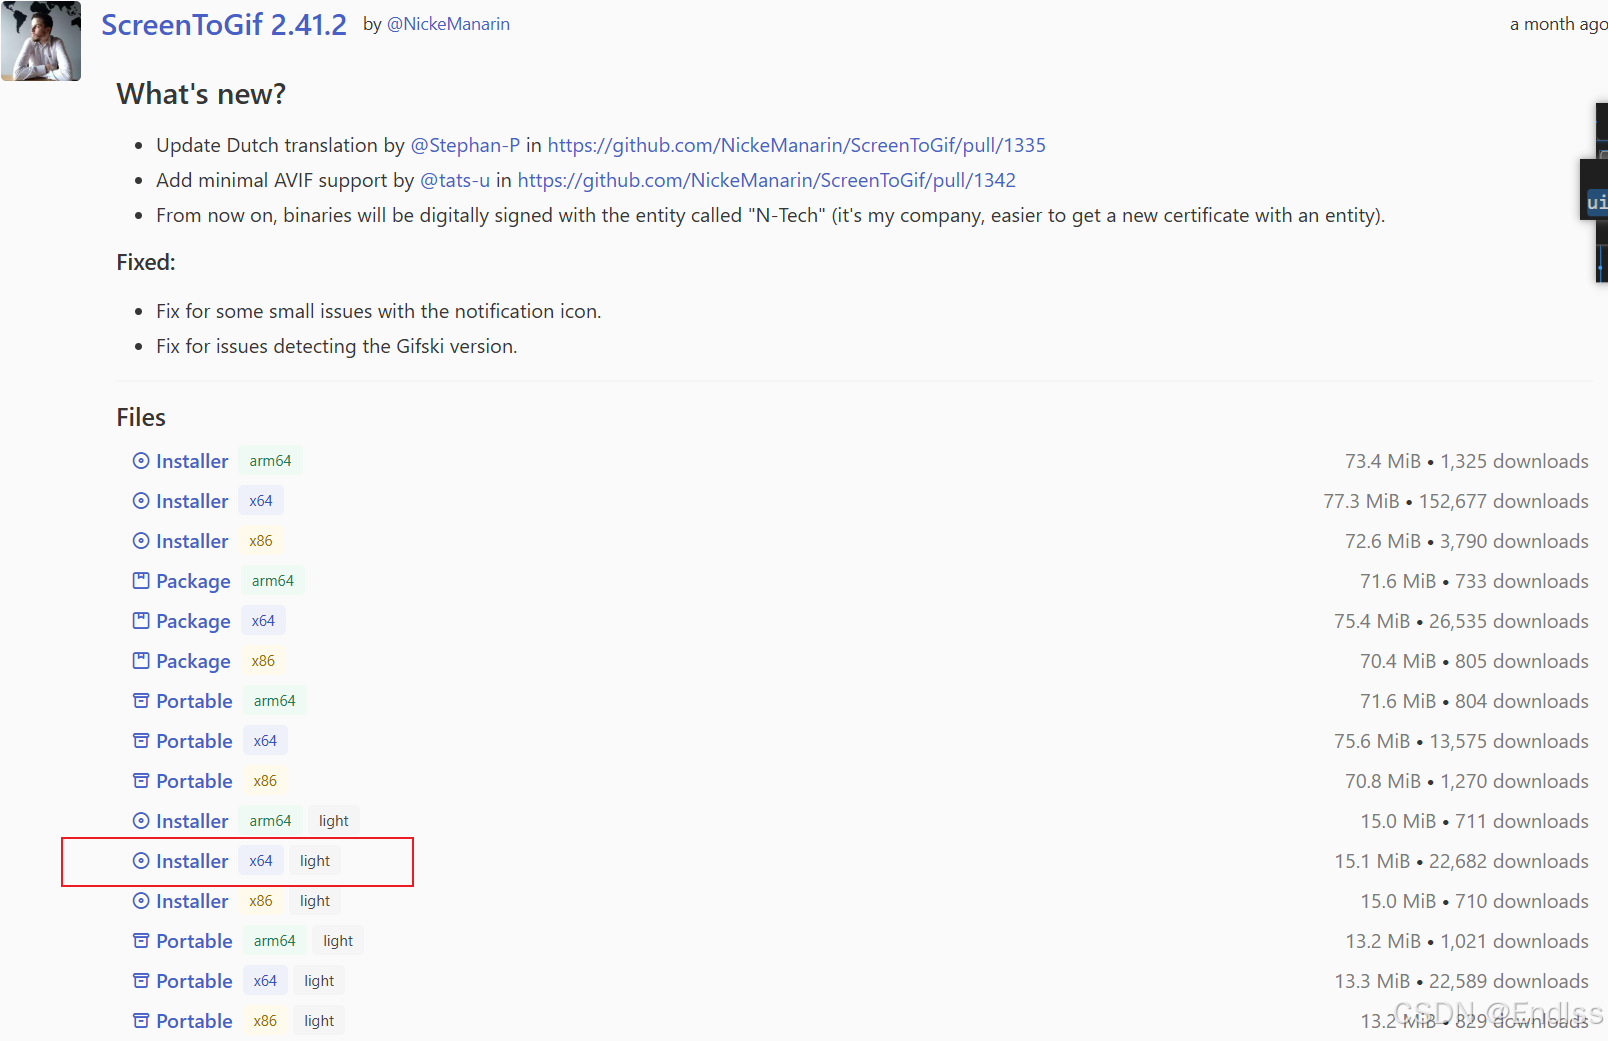Click the Package x86 box icon
The image size is (1608, 1041).
pyautogui.click(x=141, y=661)
